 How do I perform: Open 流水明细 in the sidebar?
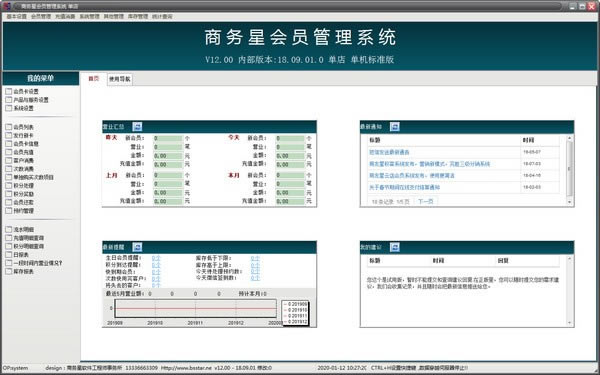(23, 230)
